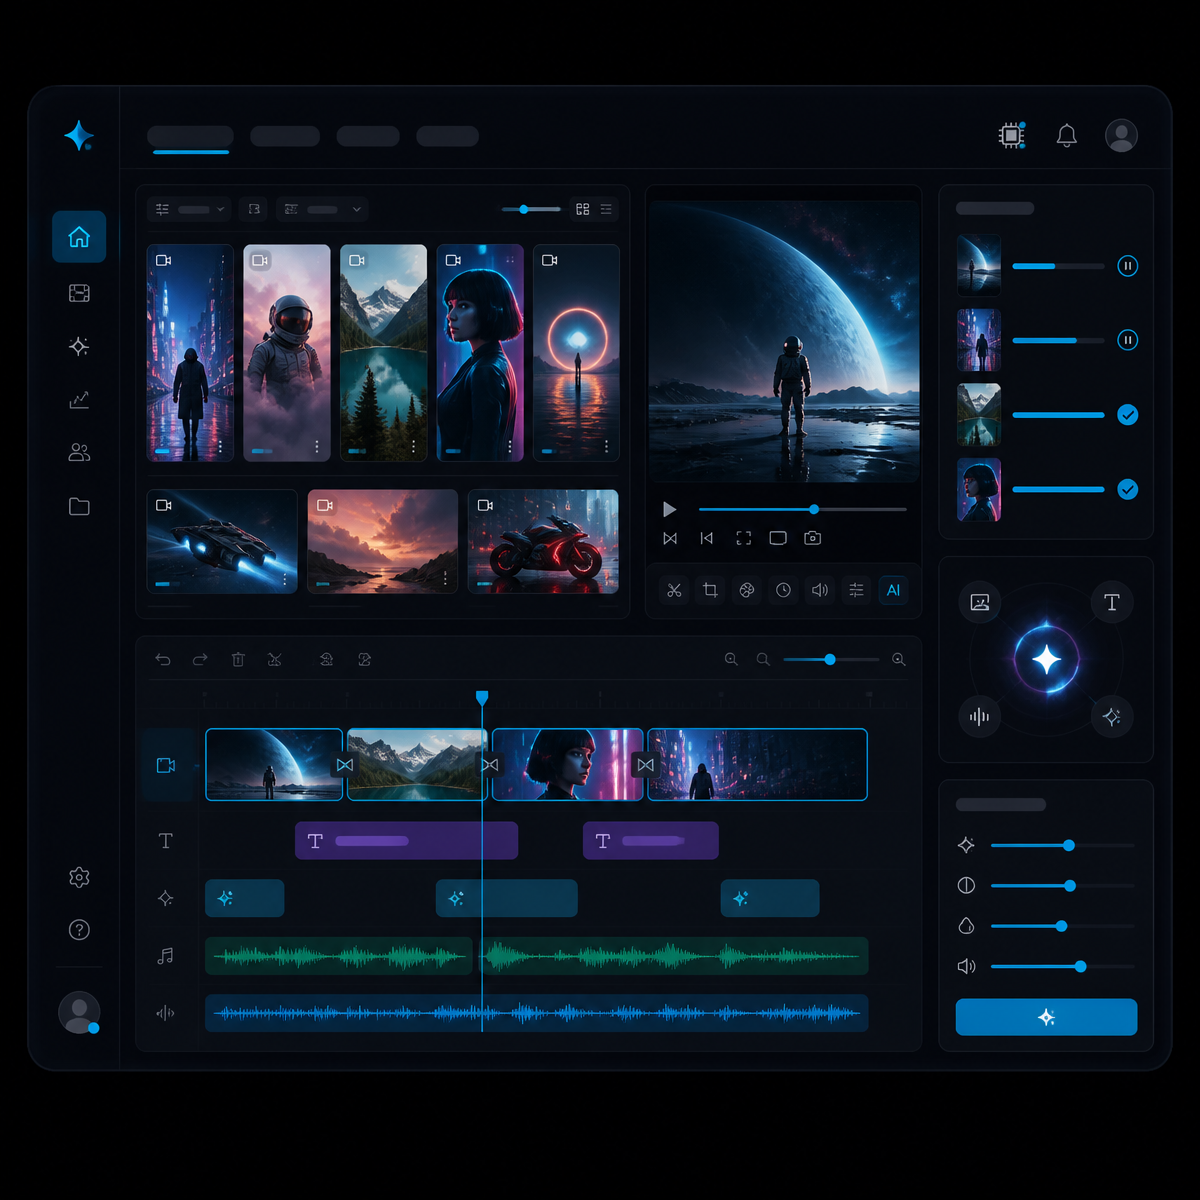Redo the timeline action
Image resolution: width=1200 pixels, height=1200 pixels.
(x=200, y=659)
